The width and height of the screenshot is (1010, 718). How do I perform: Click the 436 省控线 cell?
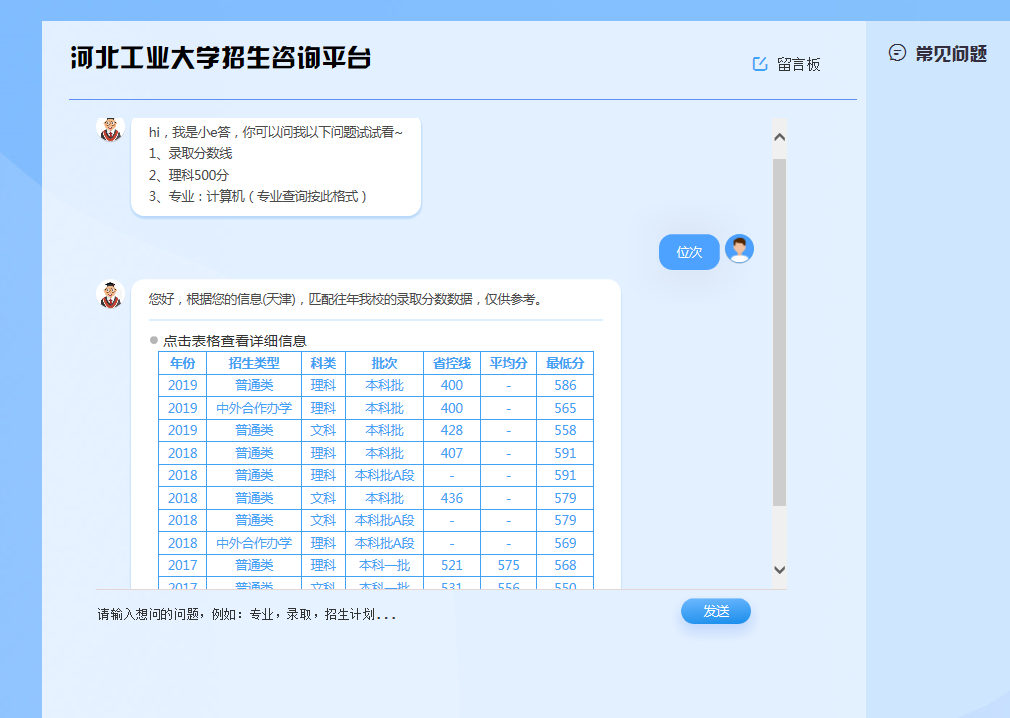tap(452, 498)
